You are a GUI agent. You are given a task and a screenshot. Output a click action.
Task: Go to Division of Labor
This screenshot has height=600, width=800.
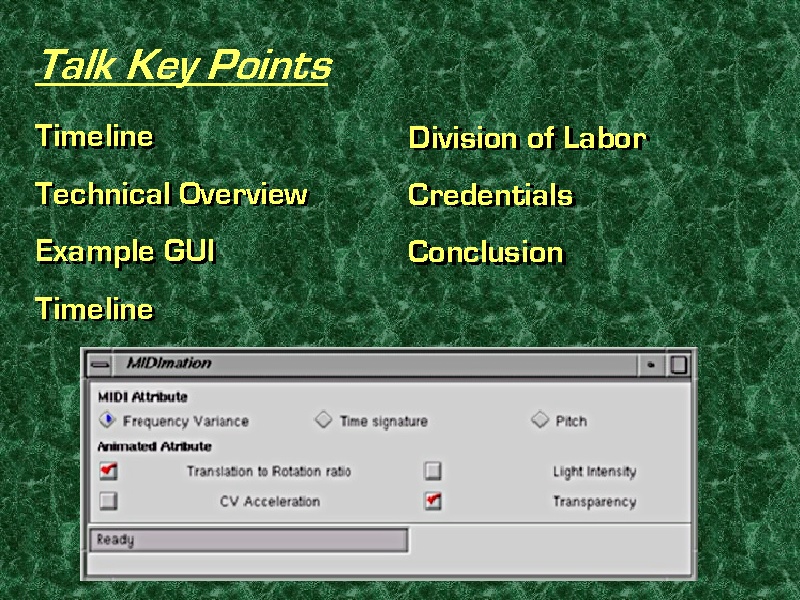[527, 139]
